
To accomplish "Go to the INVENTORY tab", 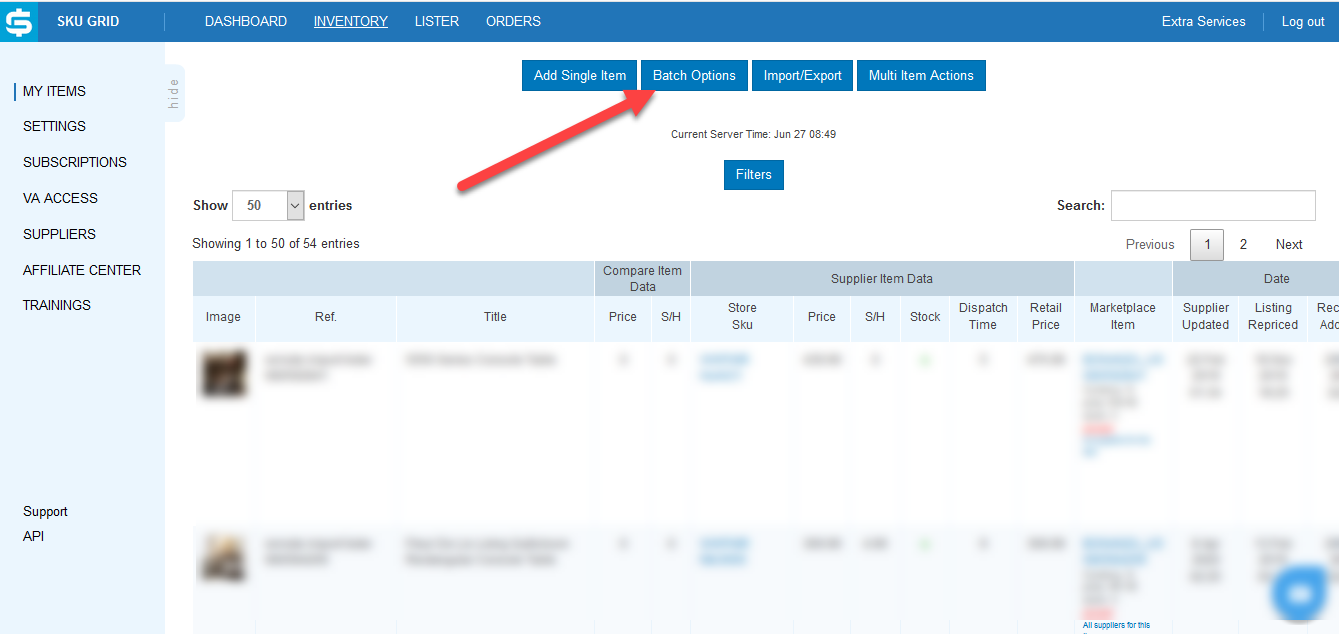I will (x=351, y=21).
